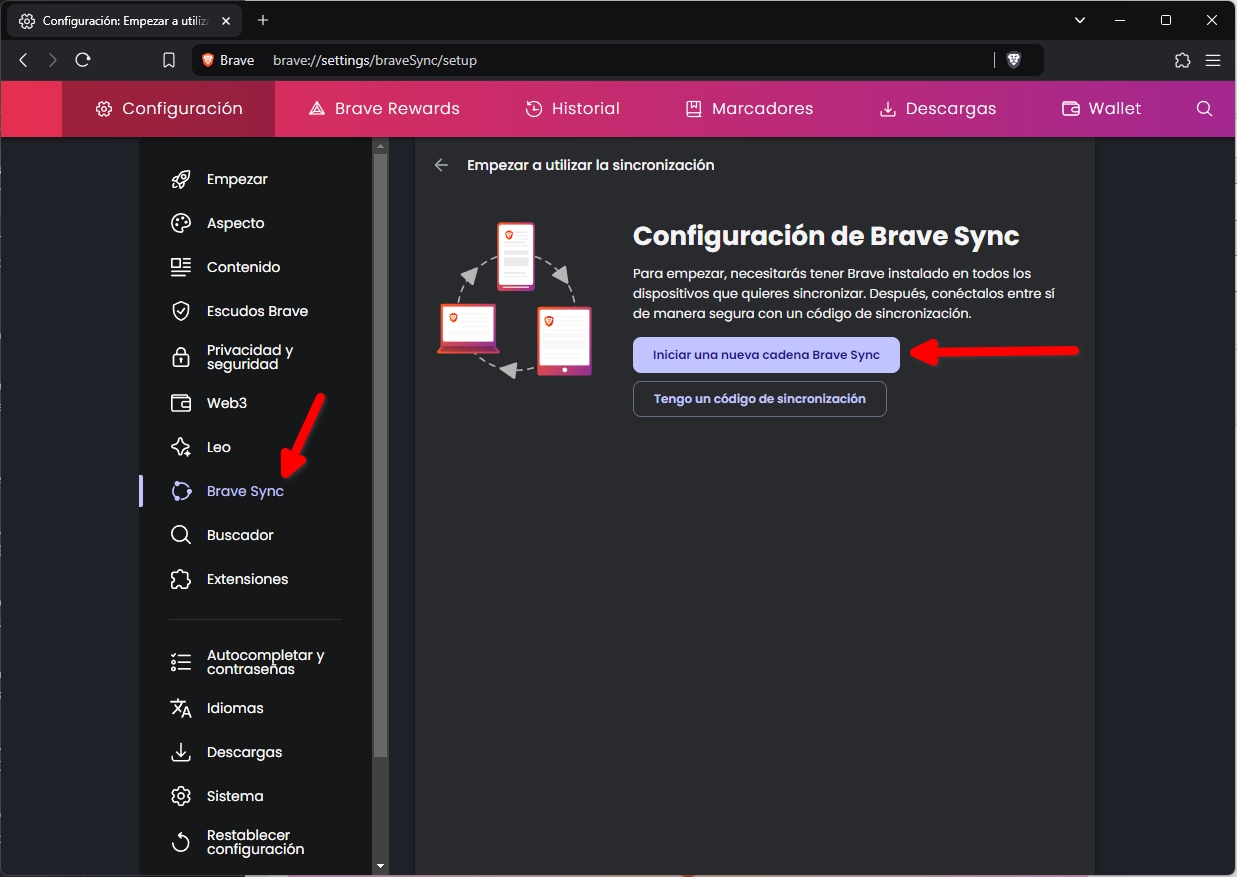Open Autocompletar y contraseñas label
This screenshot has height=877, width=1237.
click(x=266, y=662)
